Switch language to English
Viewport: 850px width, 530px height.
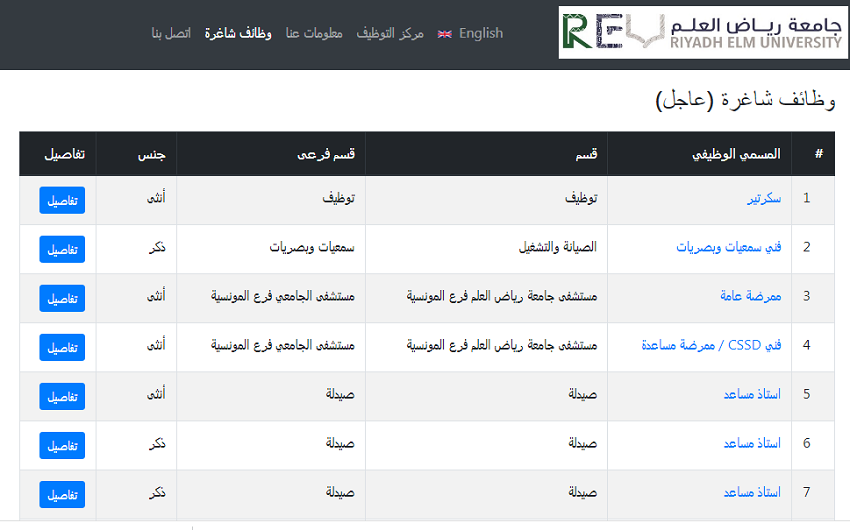480,33
